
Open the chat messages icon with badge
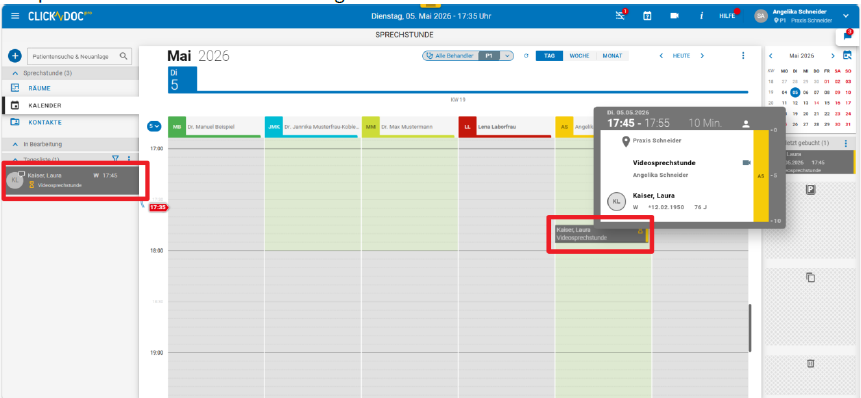[847, 36]
